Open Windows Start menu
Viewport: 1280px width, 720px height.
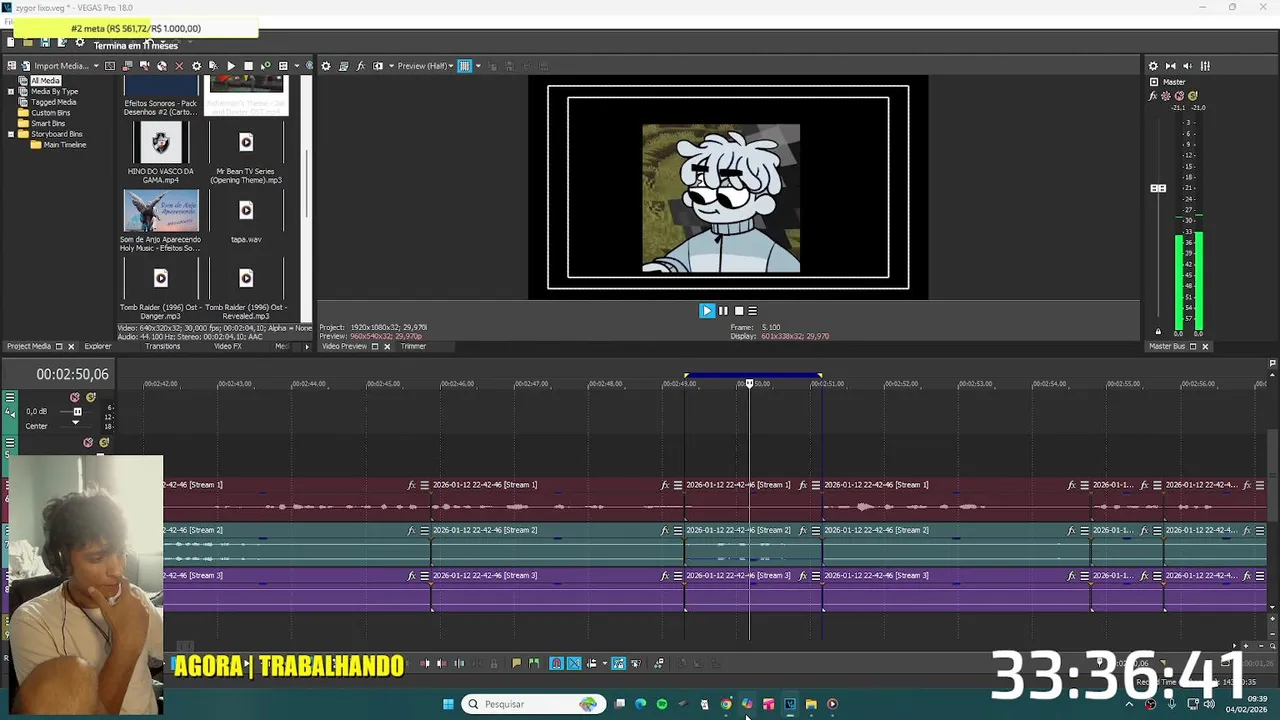(448, 704)
